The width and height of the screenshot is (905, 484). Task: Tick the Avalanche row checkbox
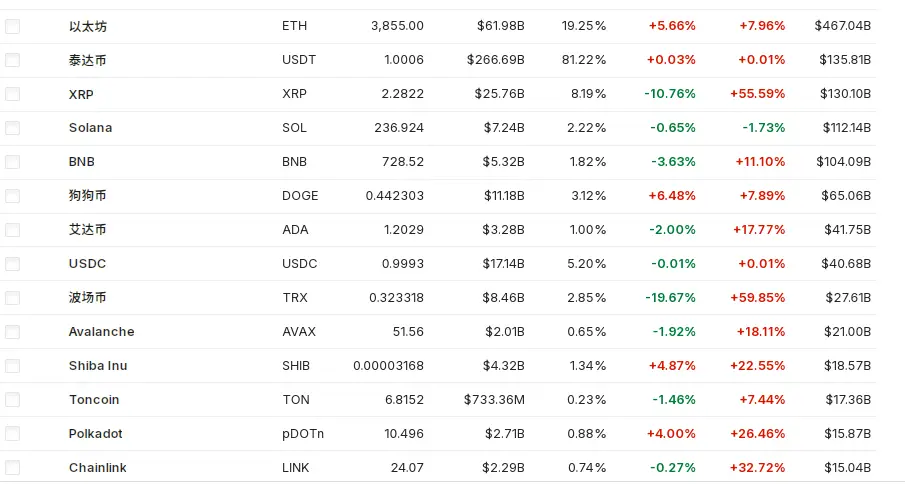pos(12,332)
